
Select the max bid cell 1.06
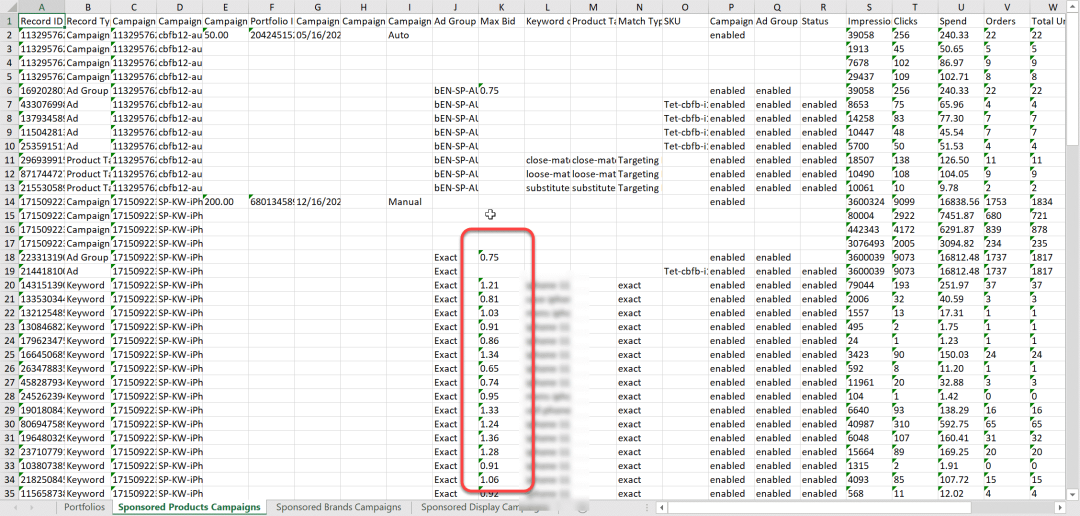(501, 479)
